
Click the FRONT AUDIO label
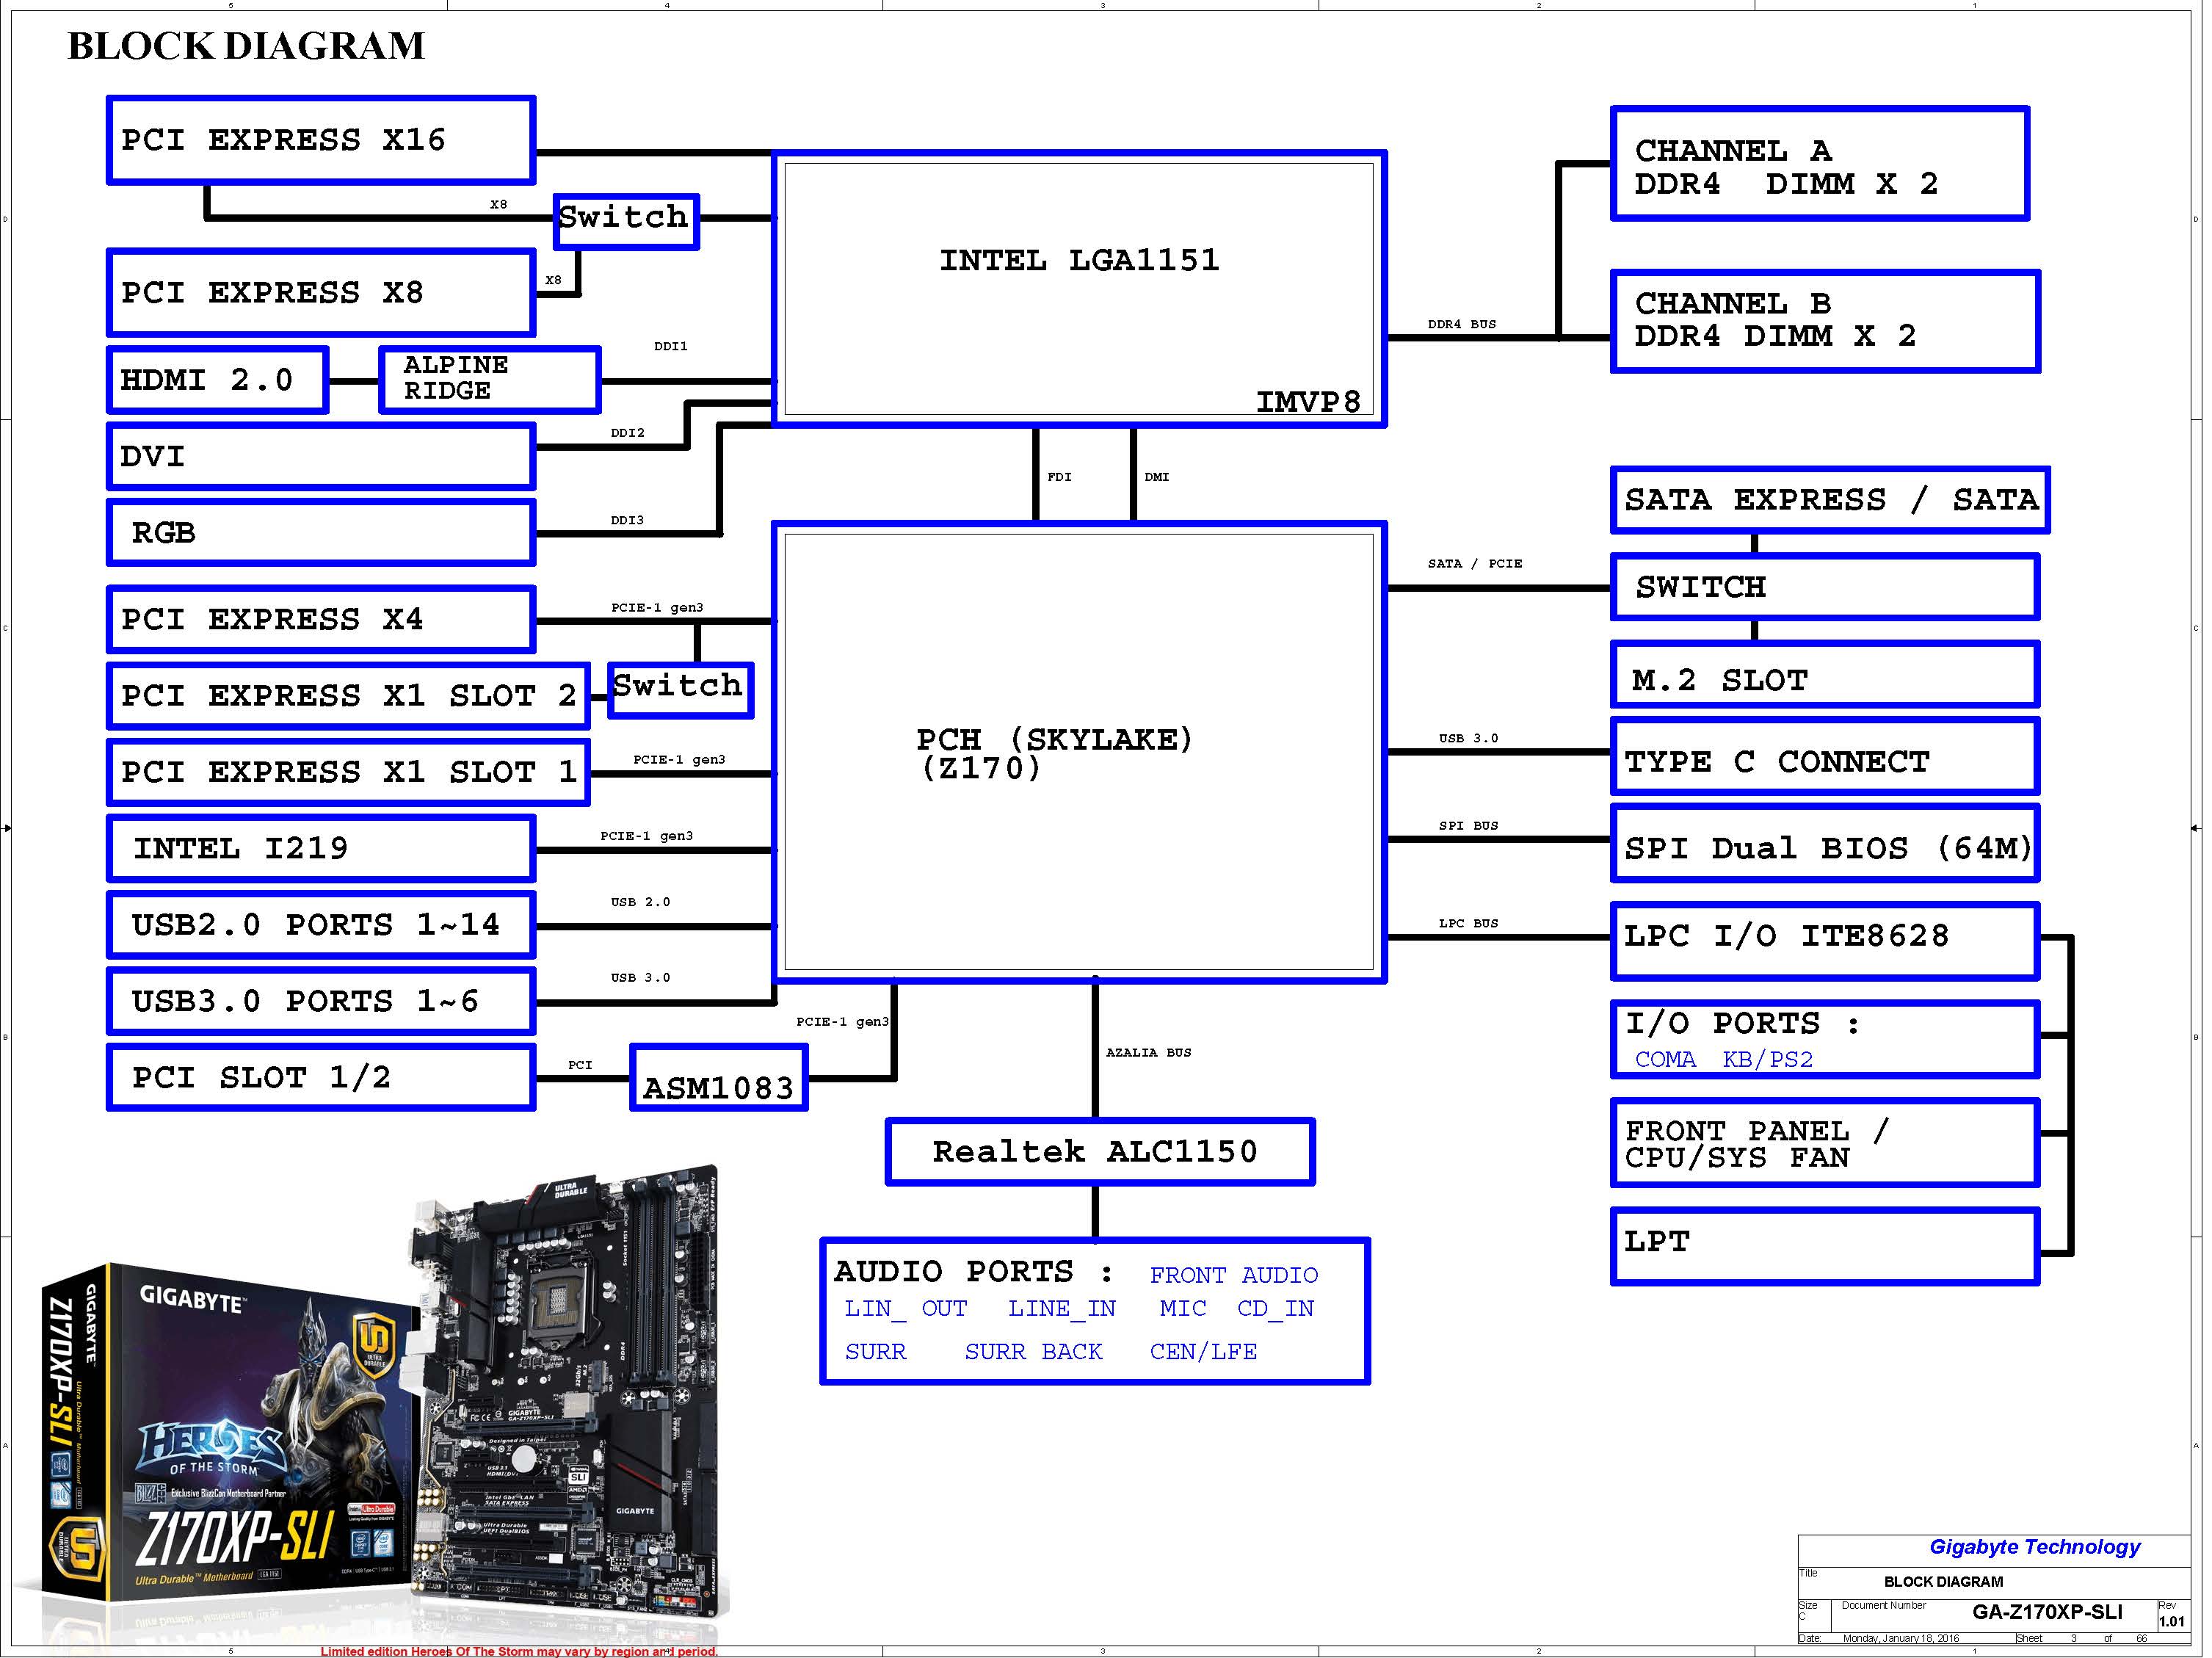point(1233,1275)
